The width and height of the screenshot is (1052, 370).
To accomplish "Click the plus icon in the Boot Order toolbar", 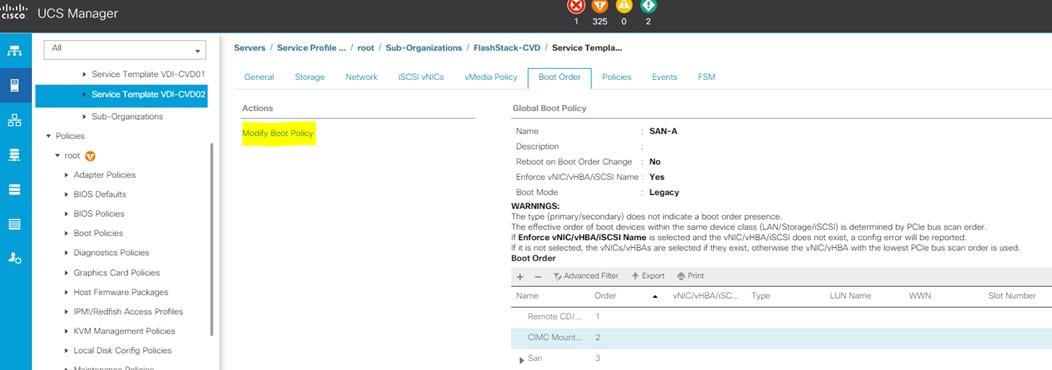I will (520, 276).
